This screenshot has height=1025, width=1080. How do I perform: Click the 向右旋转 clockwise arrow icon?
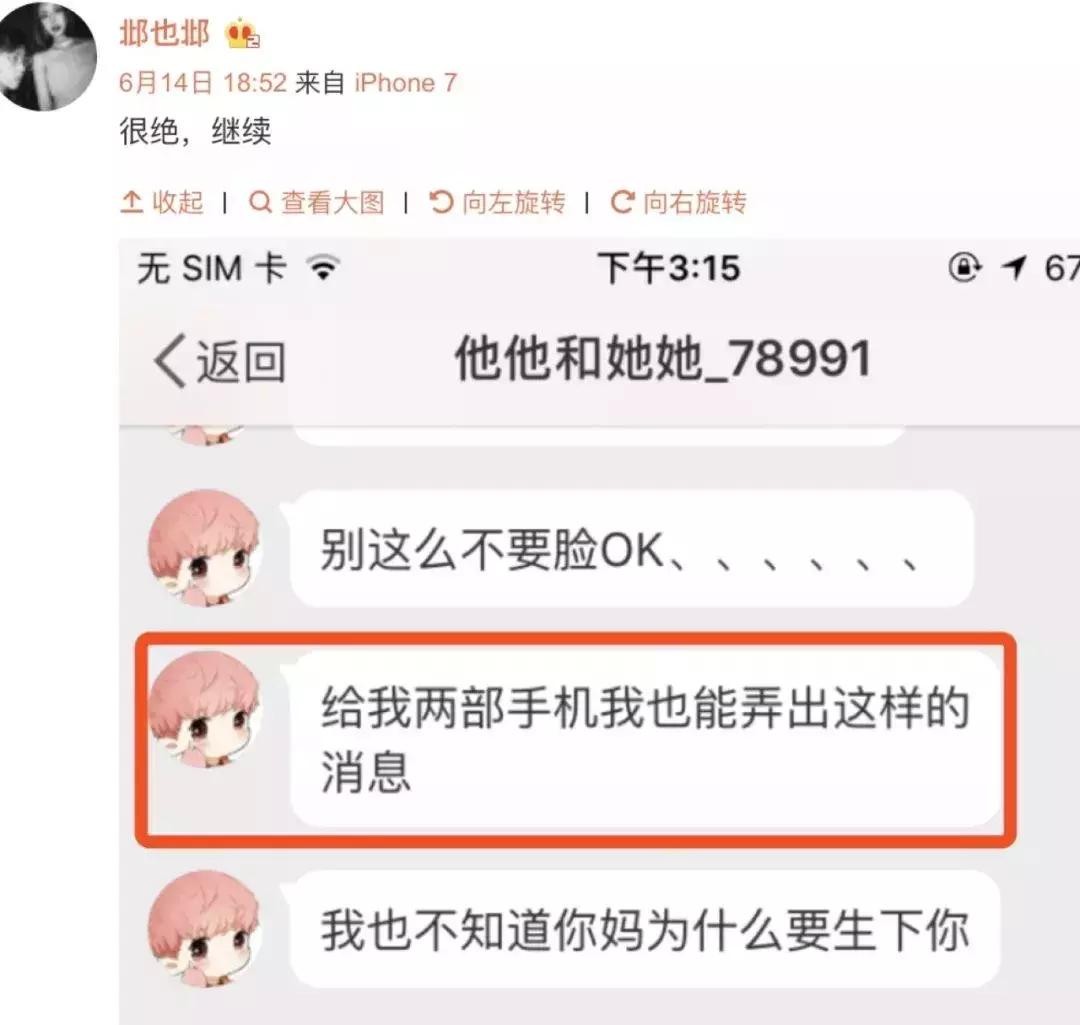pos(622,202)
